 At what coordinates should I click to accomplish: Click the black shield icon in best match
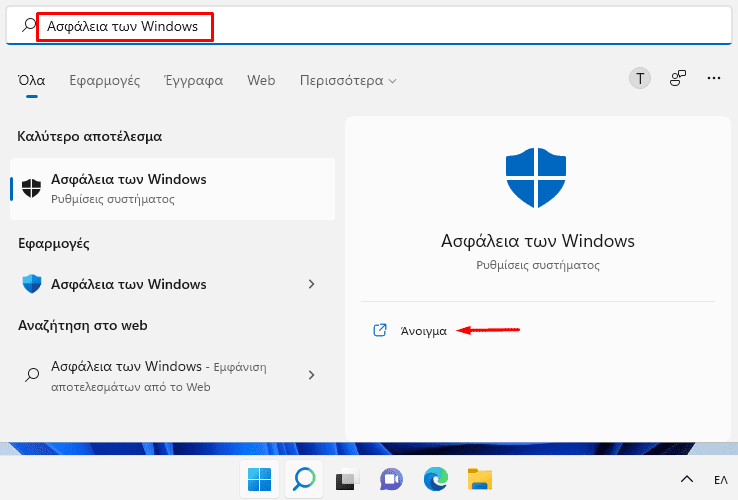coord(32,188)
